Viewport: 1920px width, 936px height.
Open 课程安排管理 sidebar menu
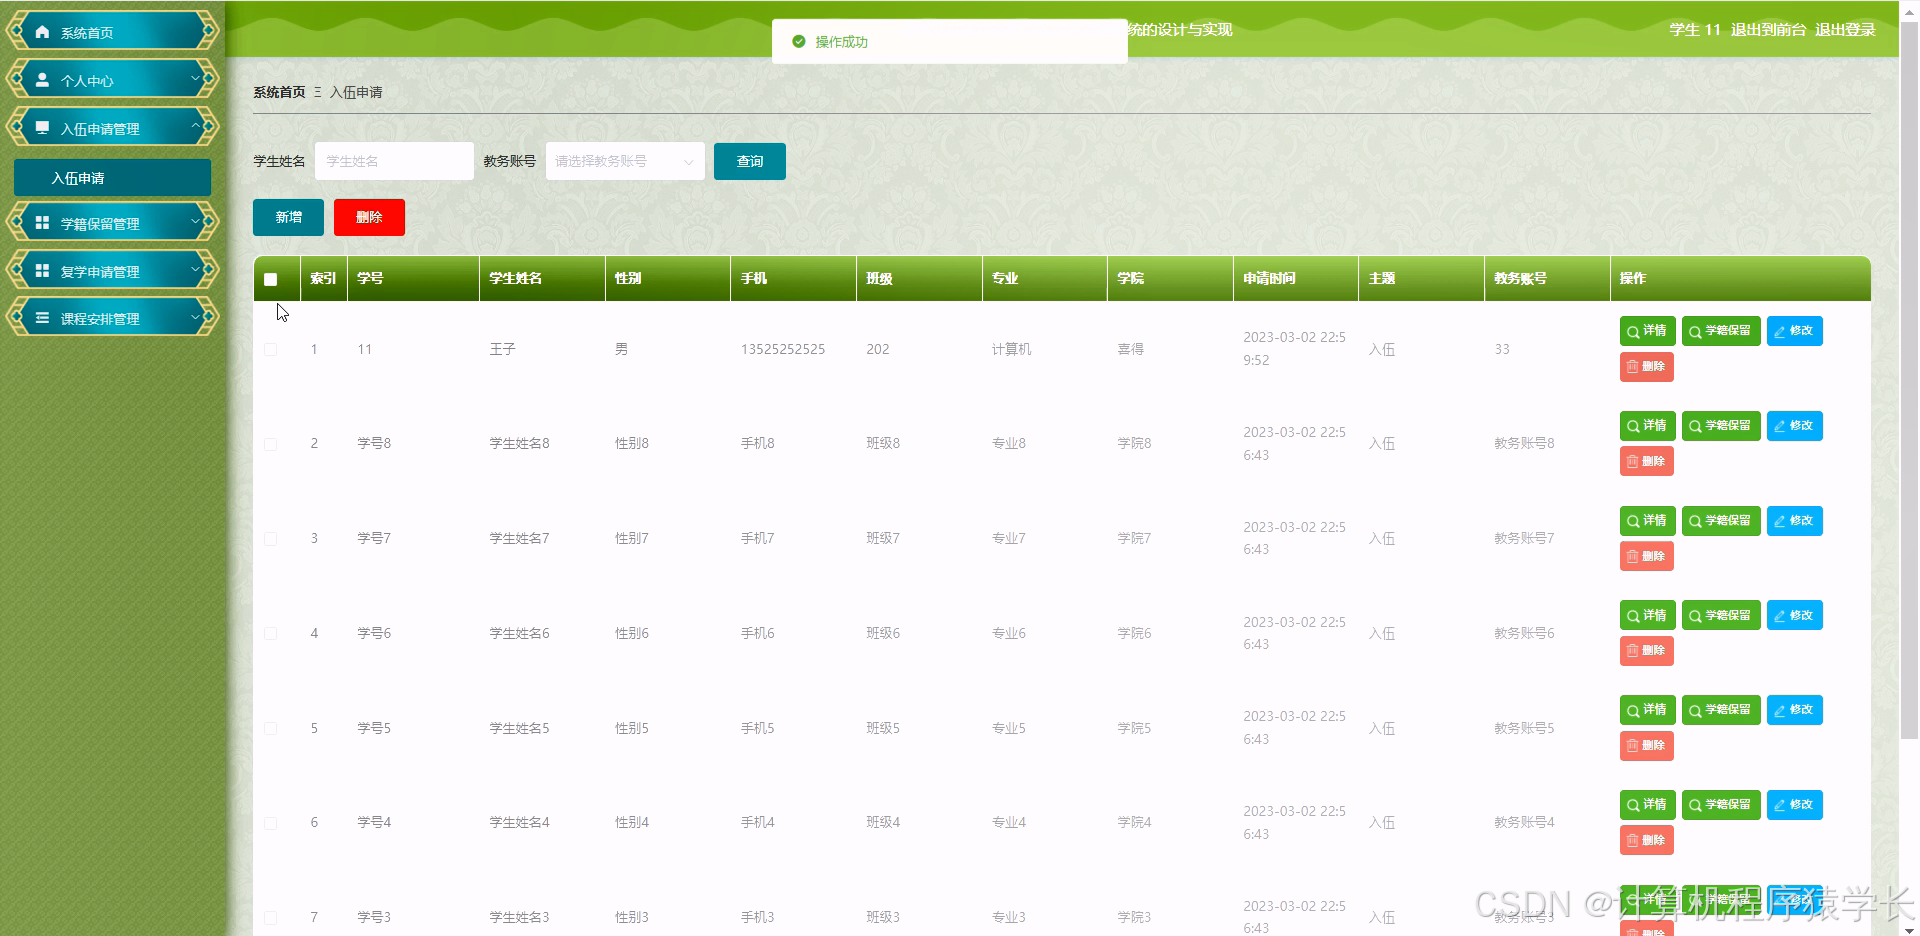[112, 318]
